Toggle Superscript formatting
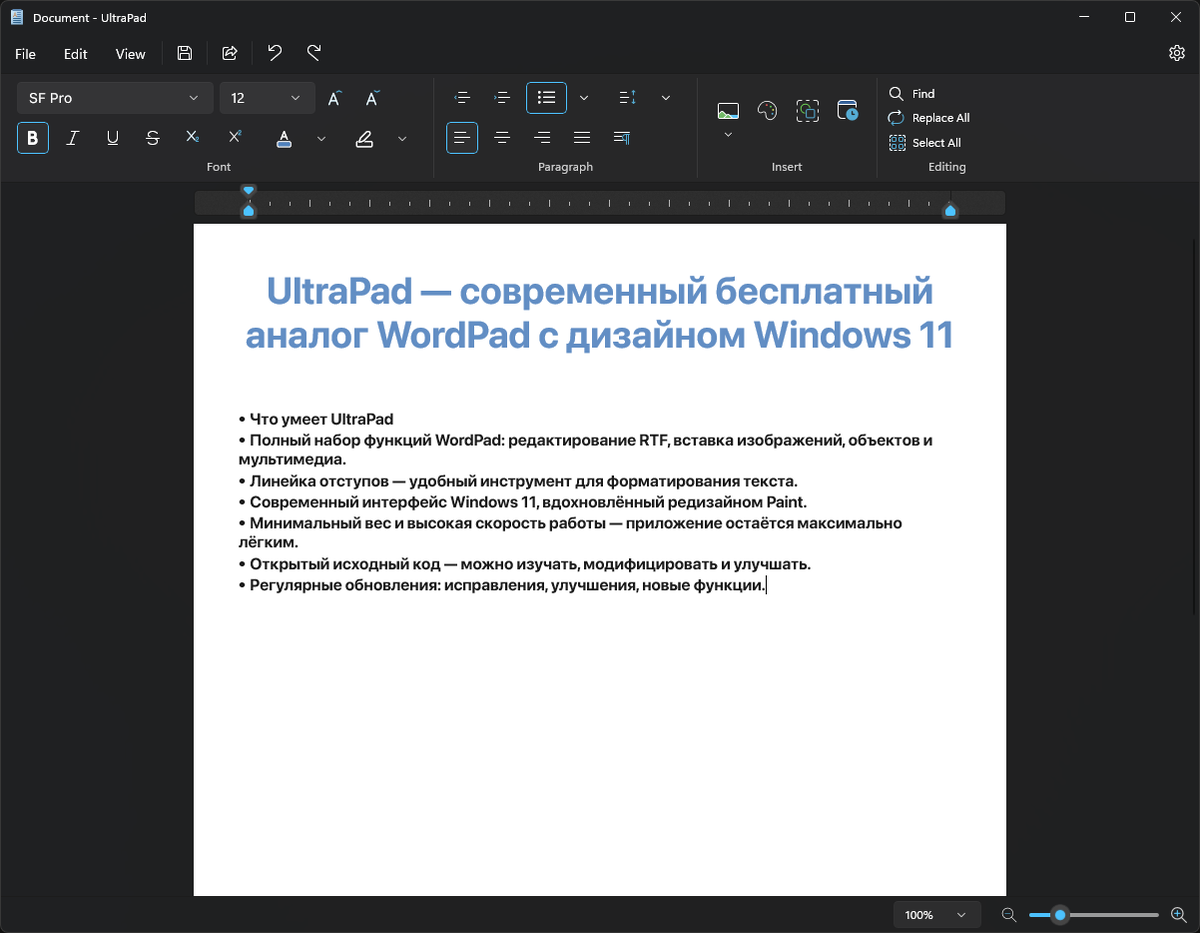The height and width of the screenshot is (933, 1200). [235, 138]
